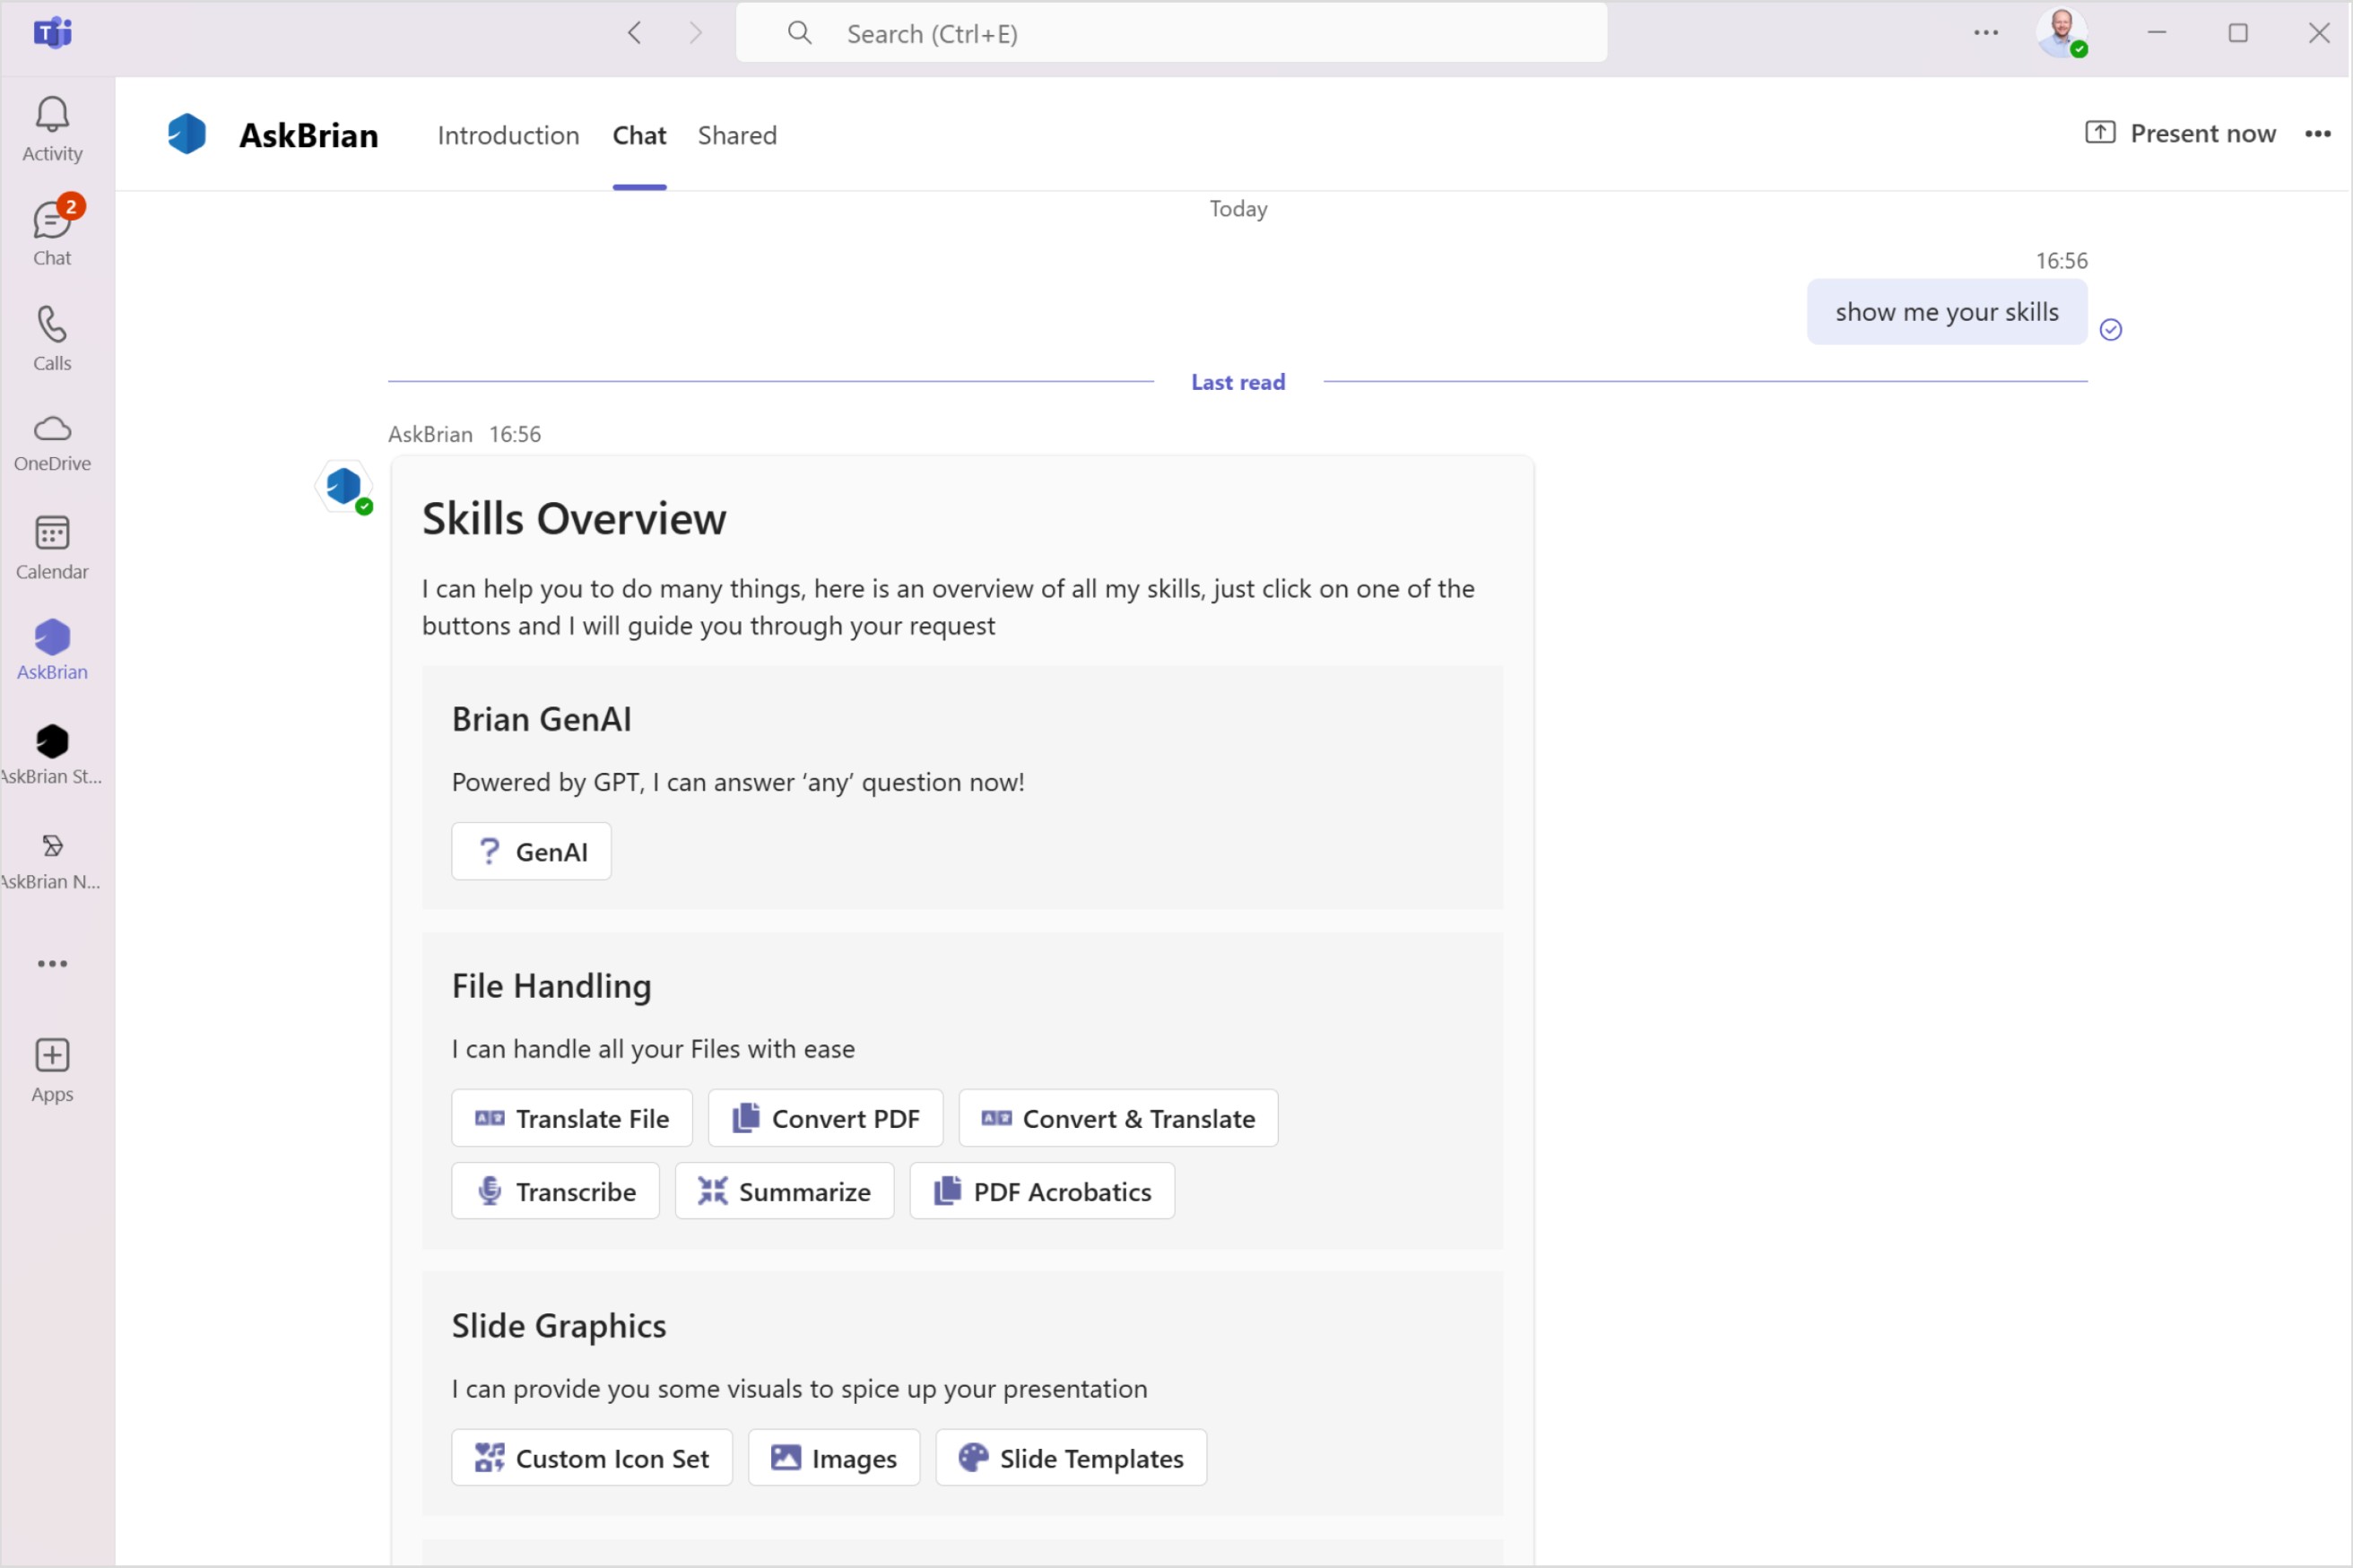
Task: Go back using the navigation arrow
Action: tap(634, 33)
